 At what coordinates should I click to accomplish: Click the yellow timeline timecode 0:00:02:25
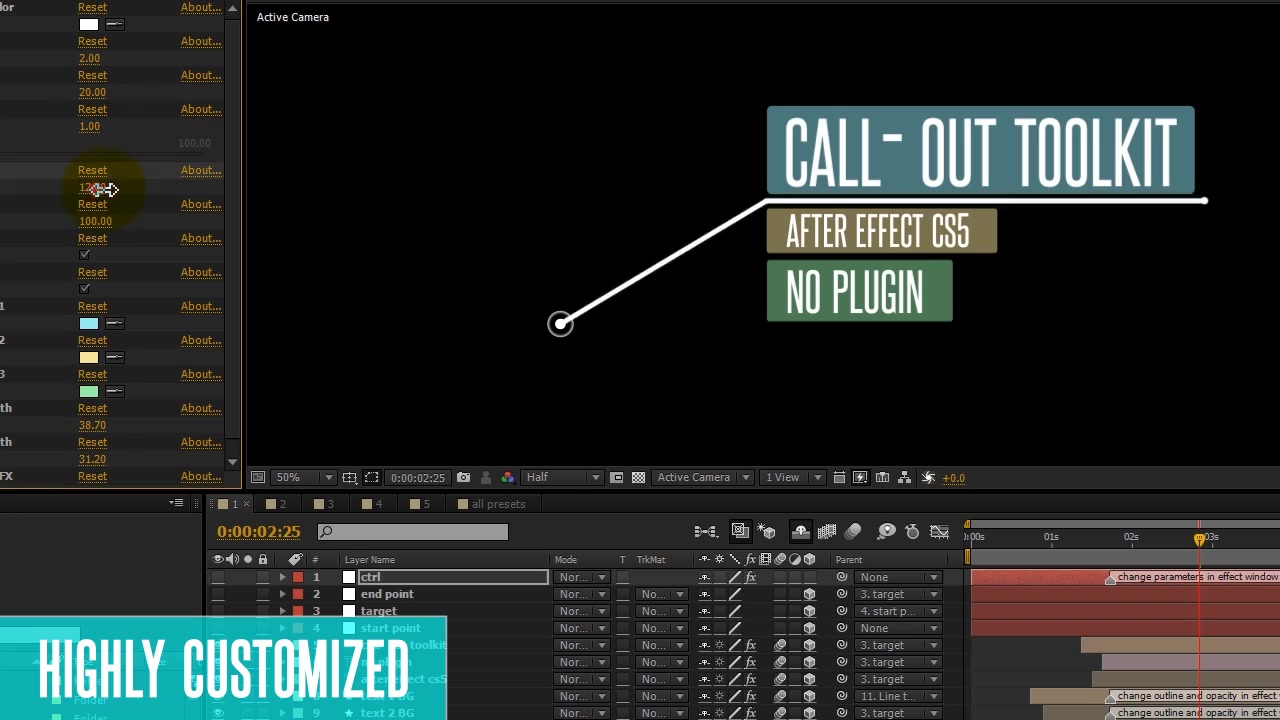pyautogui.click(x=258, y=532)
